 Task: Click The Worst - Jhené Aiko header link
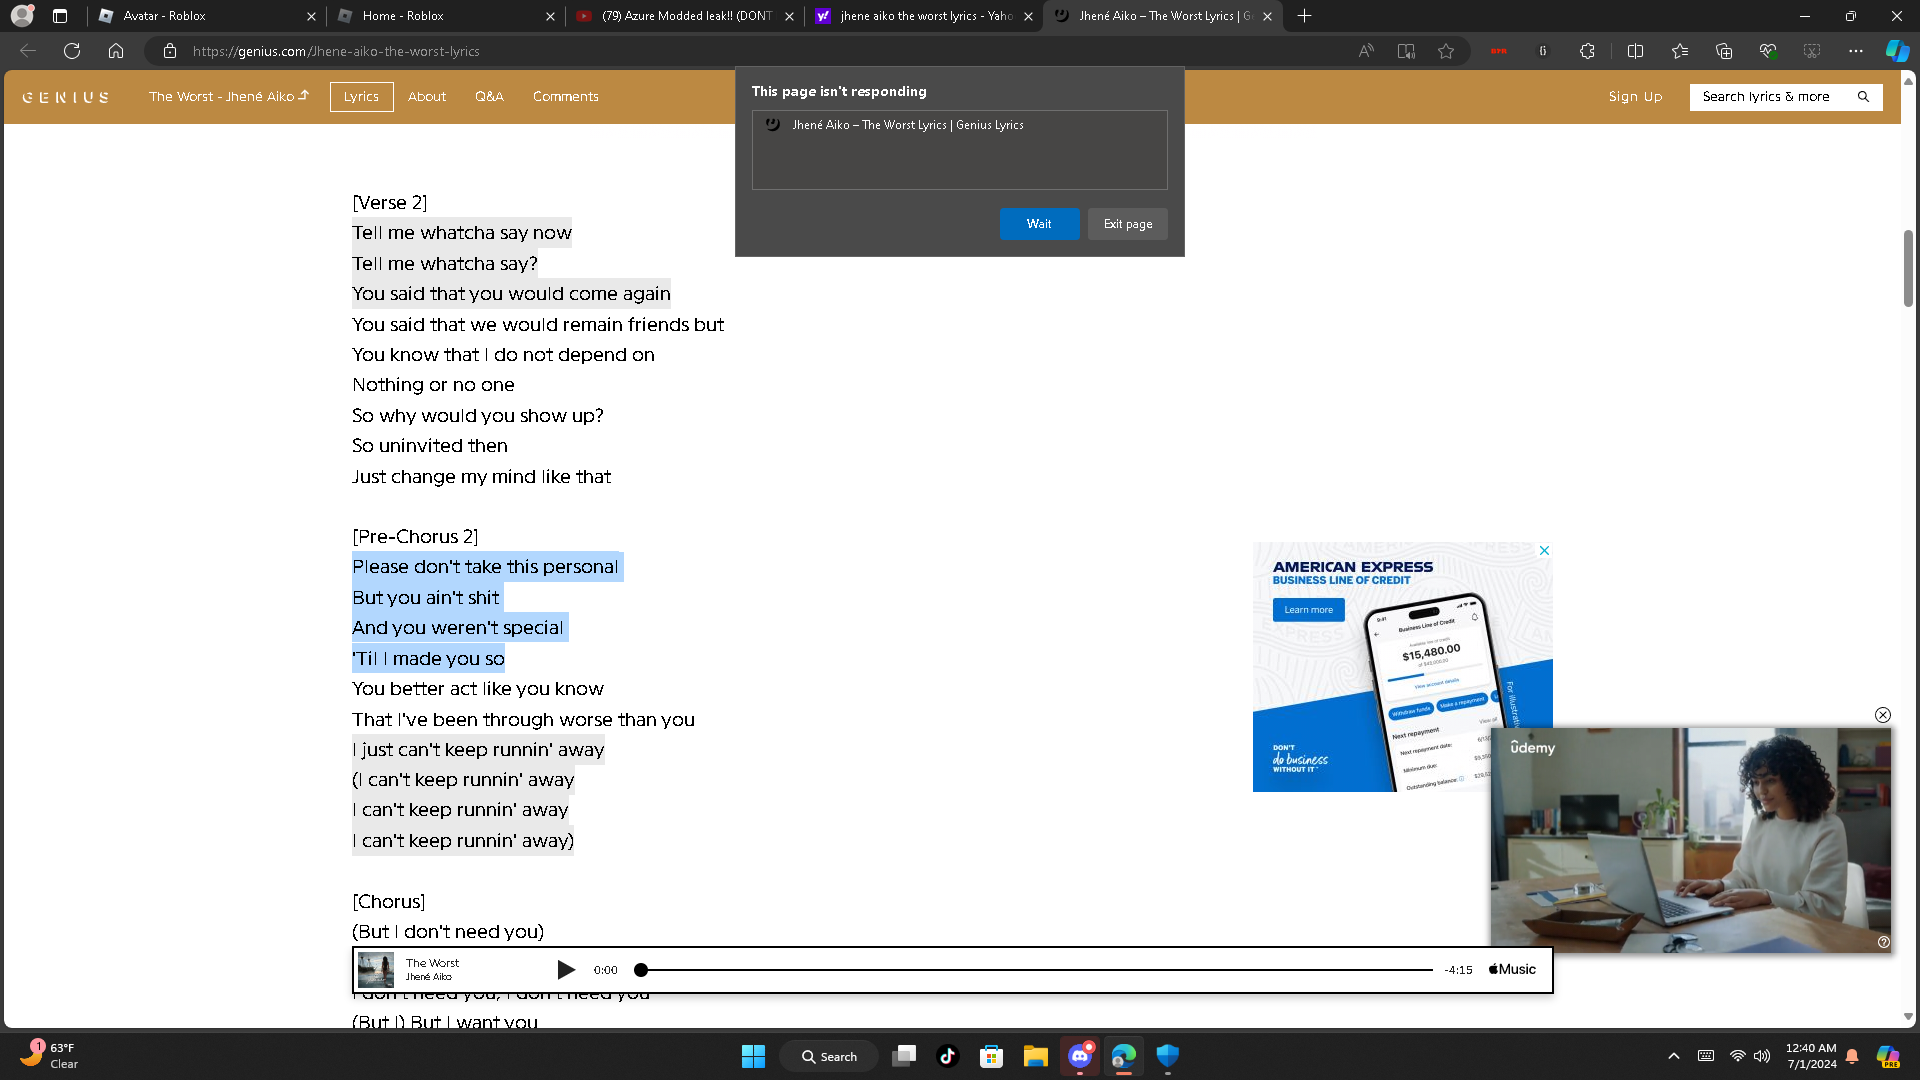click(x=229, y=97)
